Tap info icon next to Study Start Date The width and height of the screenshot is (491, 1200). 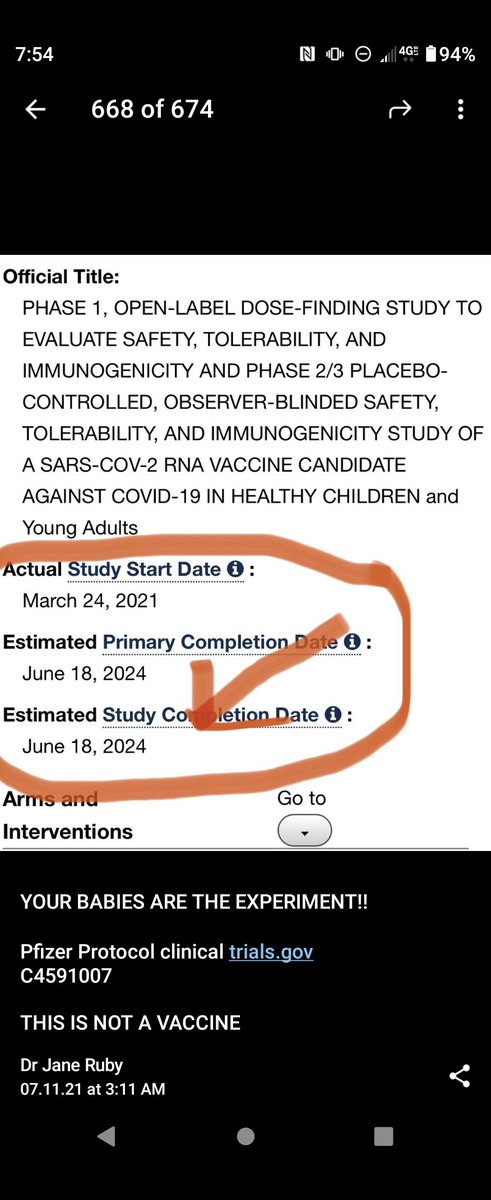click(235, 569)
